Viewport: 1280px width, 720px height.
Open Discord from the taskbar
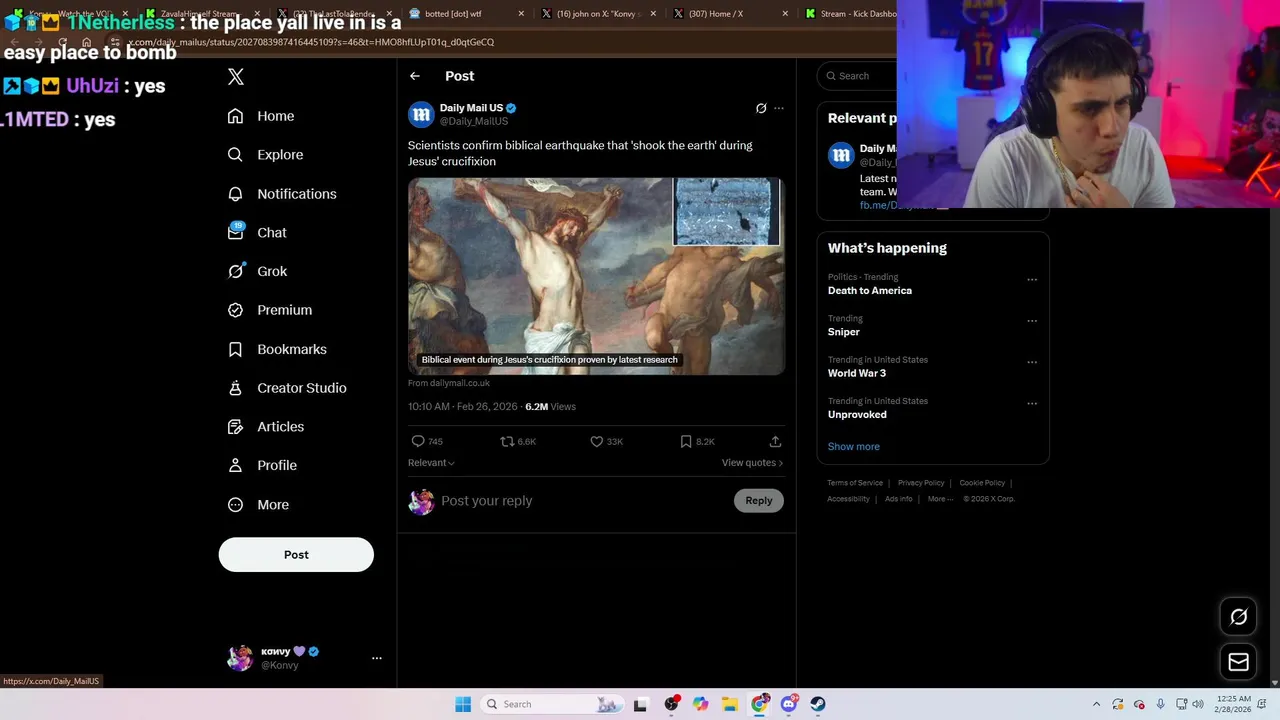point(789,704)
